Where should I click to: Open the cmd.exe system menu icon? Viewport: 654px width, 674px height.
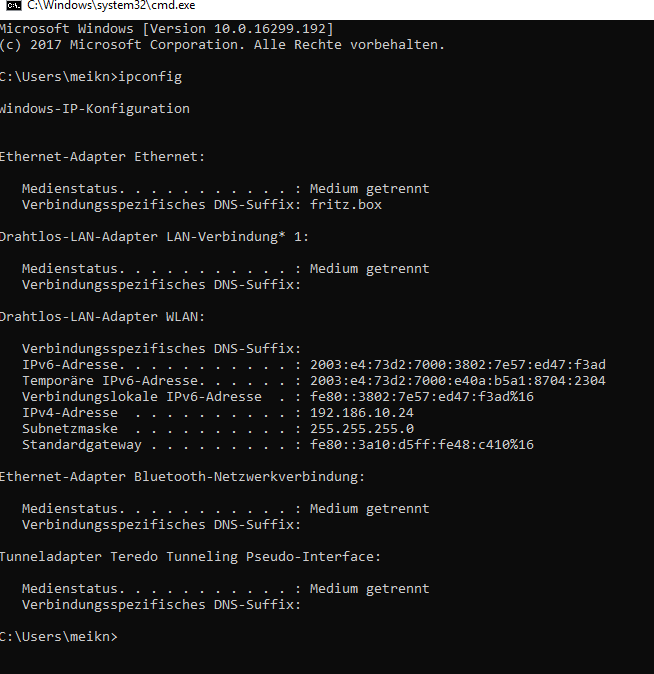(x=14, y=6)
